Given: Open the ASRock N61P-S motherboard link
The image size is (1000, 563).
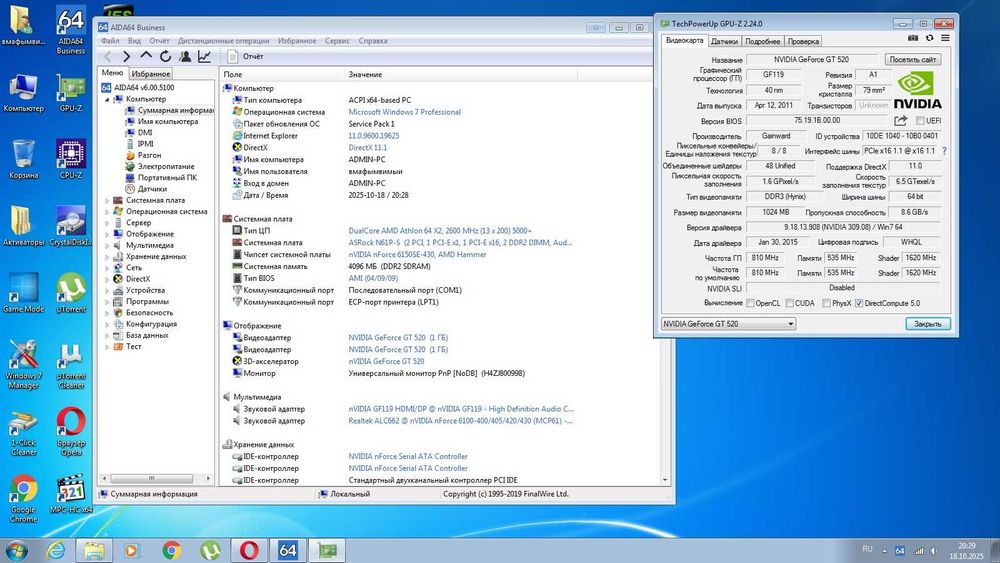Looking at the screenshot, I should [460, 243].
